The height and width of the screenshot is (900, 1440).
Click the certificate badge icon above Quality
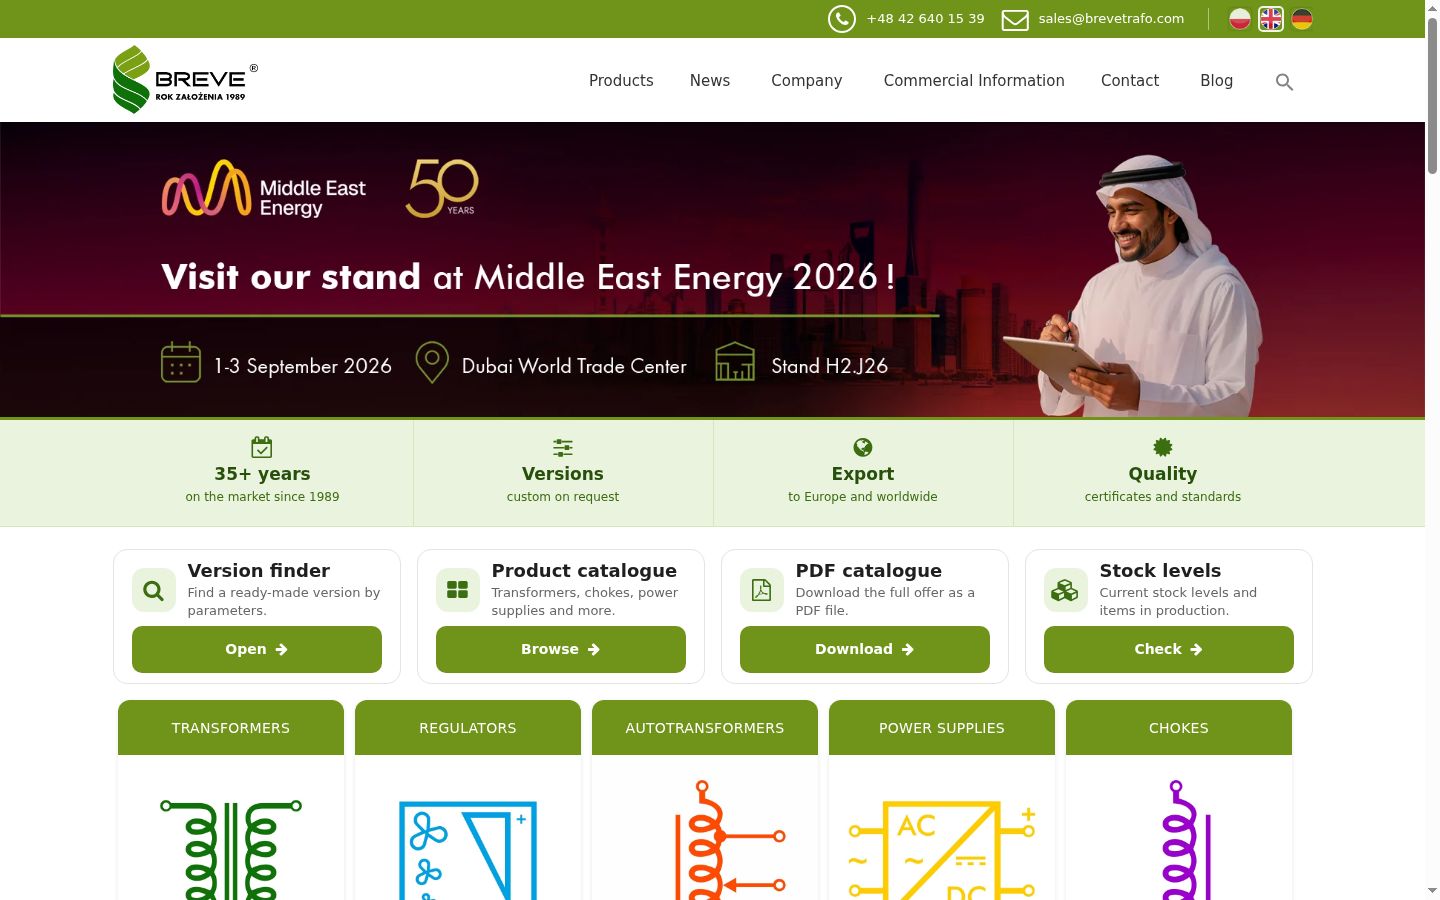(x=1163, y=447)
